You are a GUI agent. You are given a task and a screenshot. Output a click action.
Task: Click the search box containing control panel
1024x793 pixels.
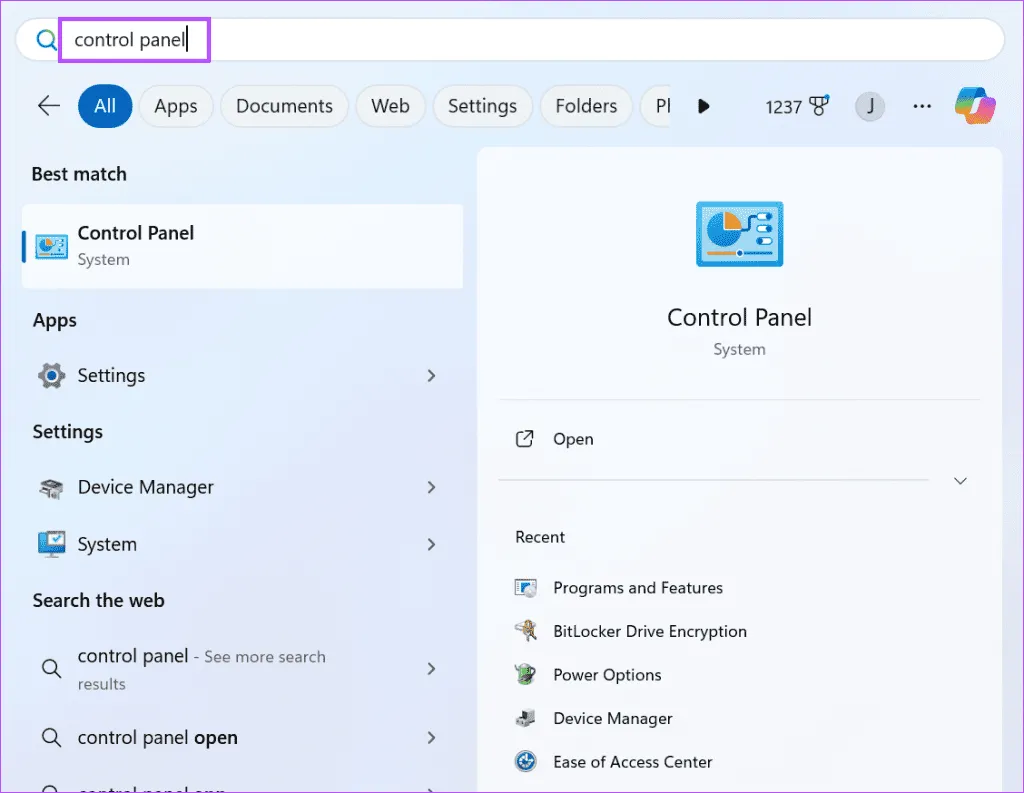(x=500, y=40)
